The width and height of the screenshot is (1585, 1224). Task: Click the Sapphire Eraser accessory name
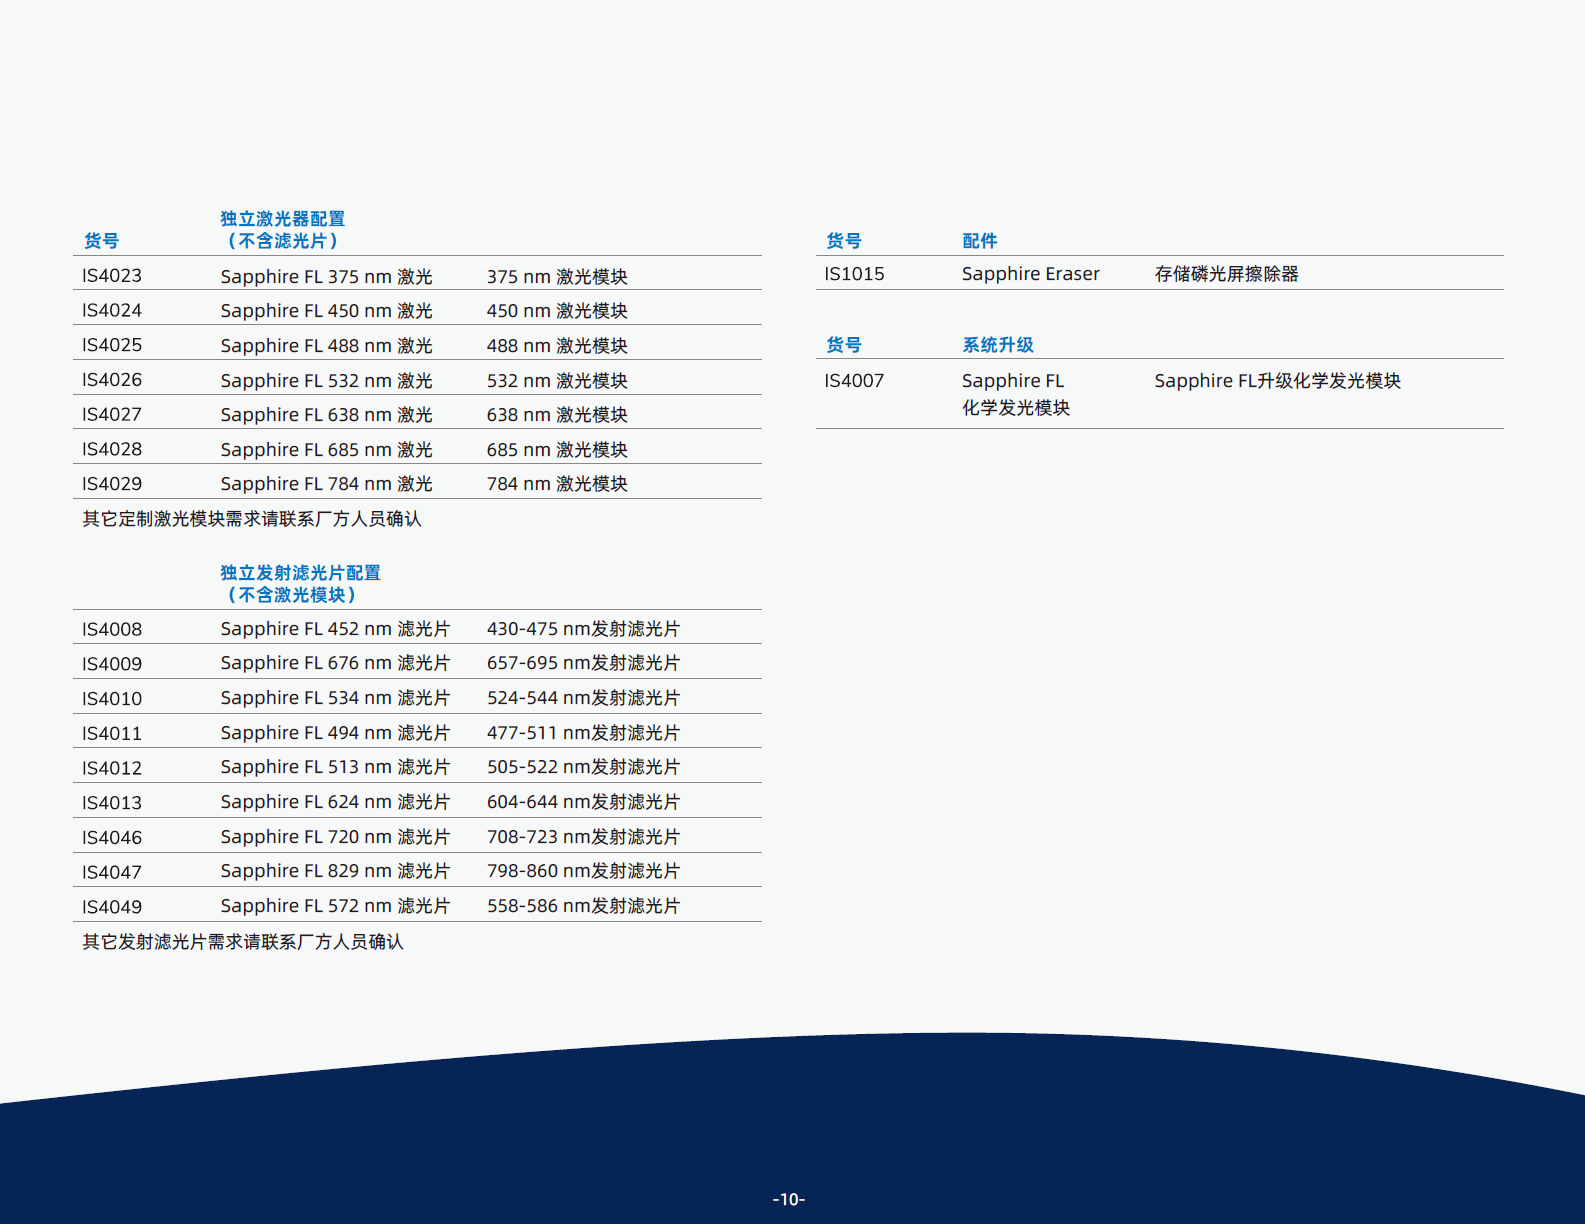1030,274
